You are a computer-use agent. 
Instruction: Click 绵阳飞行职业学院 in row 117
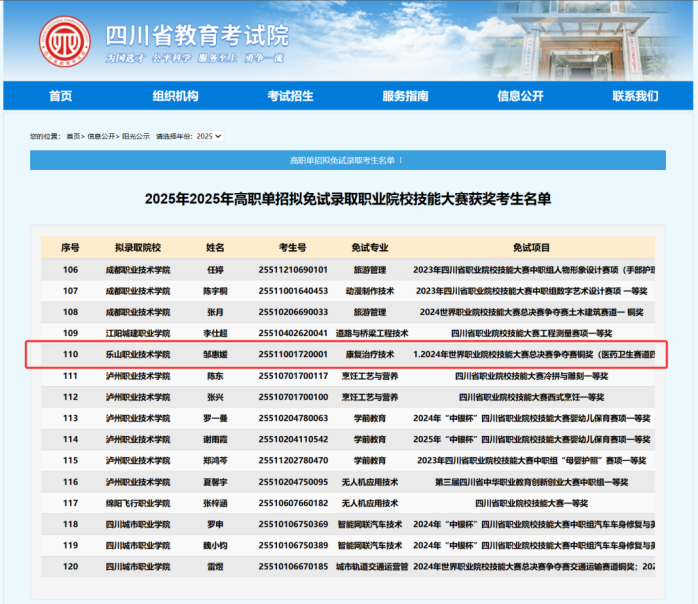click(138, 503)
